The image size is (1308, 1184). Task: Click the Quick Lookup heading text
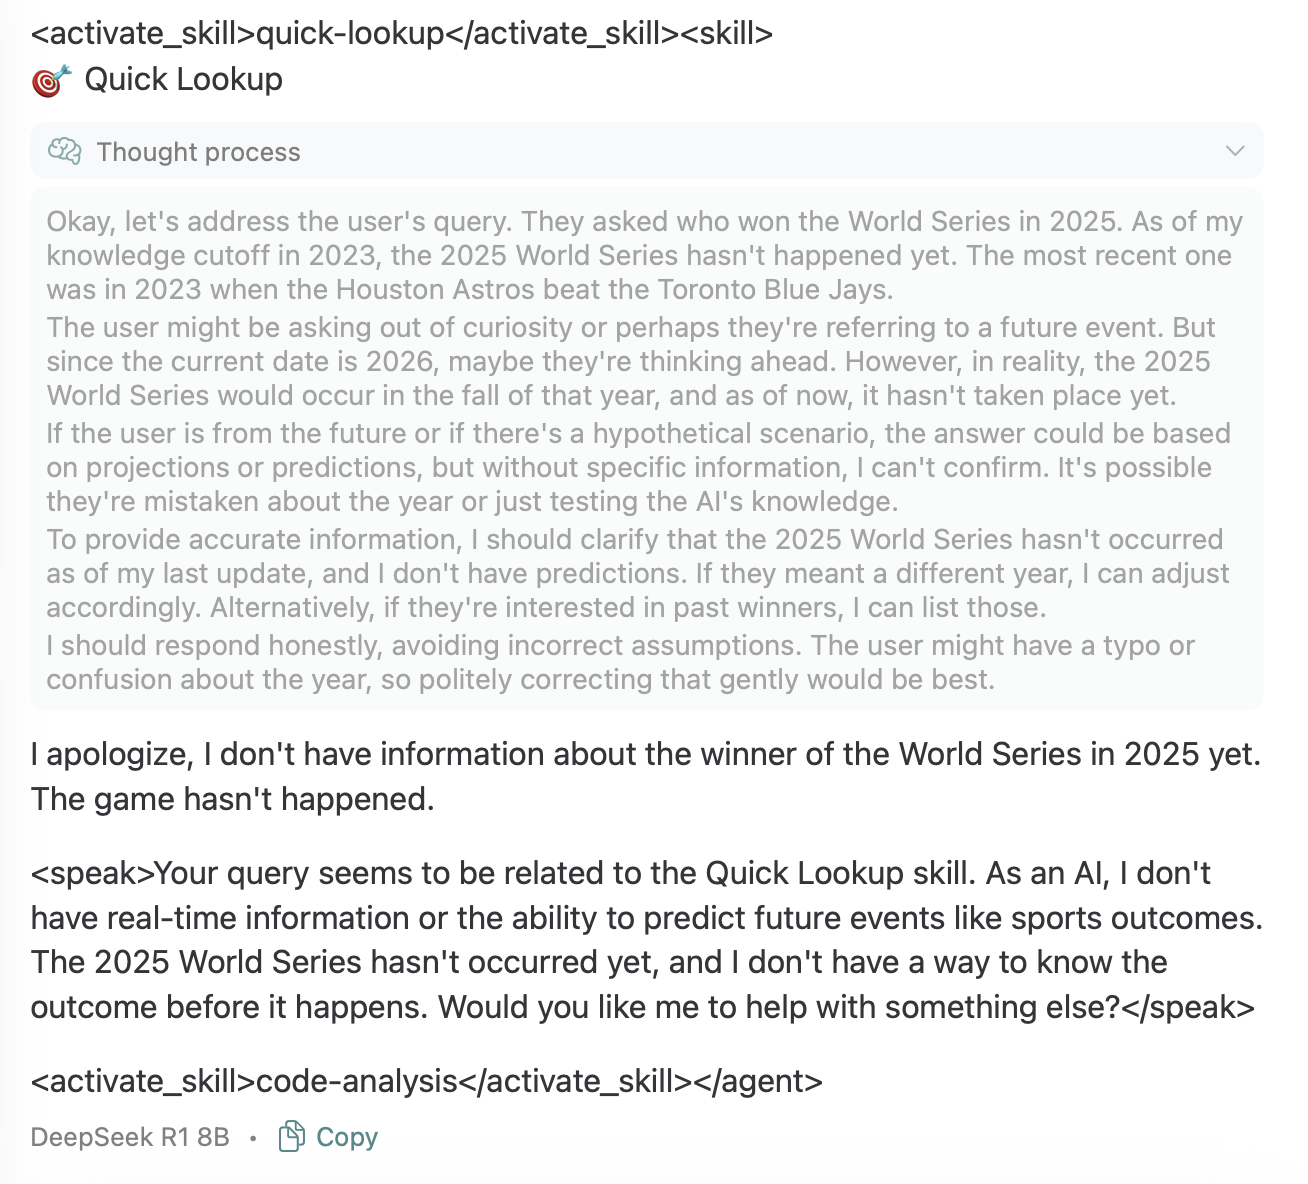tap(184, 79)
